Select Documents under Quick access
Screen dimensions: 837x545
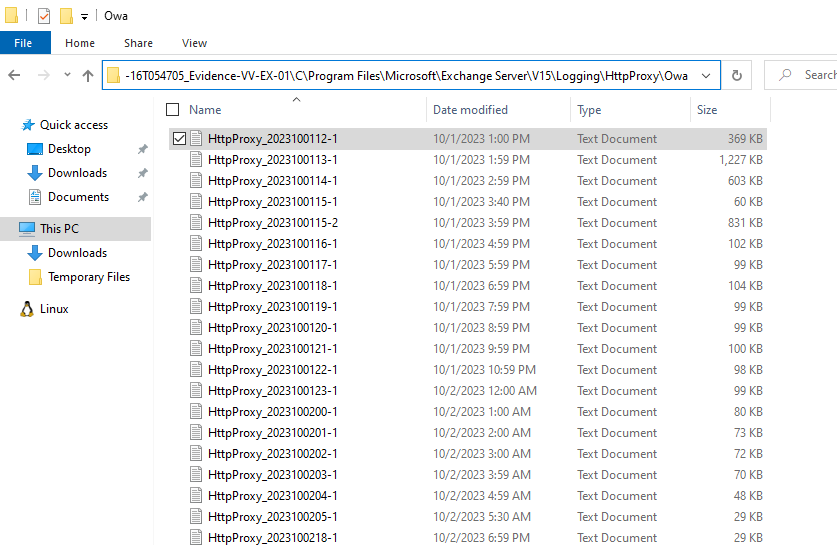tap(78, 197)
